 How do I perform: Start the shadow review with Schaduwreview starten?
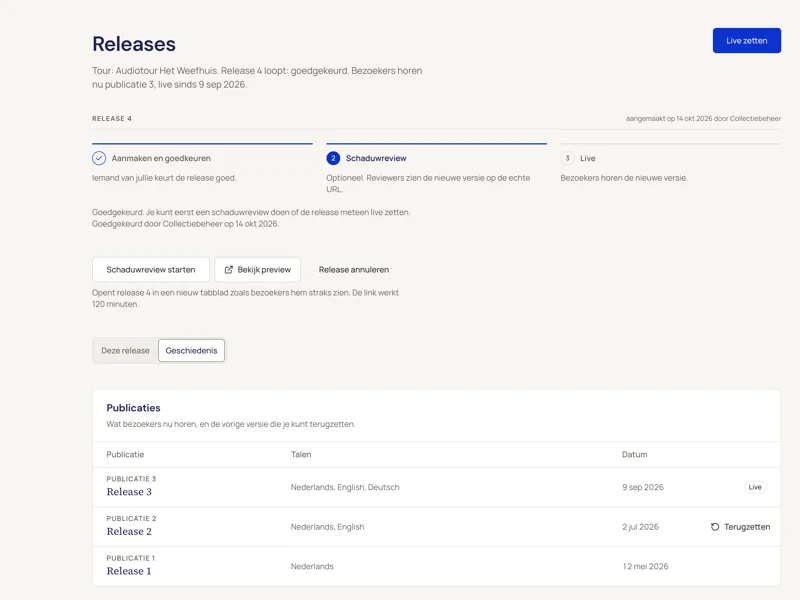151,269
